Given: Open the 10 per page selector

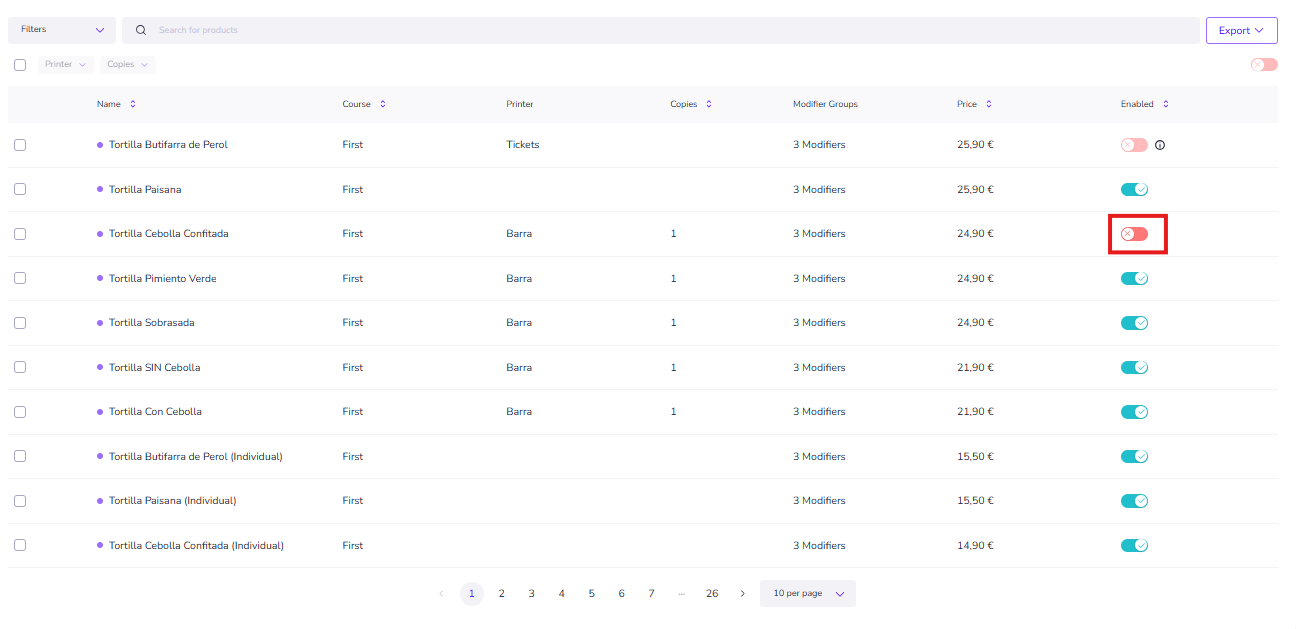Looking at the screenshot, I should coord(808,594).
